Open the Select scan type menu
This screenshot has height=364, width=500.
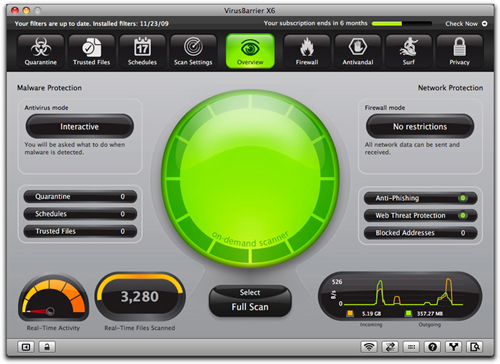(250, 292)
